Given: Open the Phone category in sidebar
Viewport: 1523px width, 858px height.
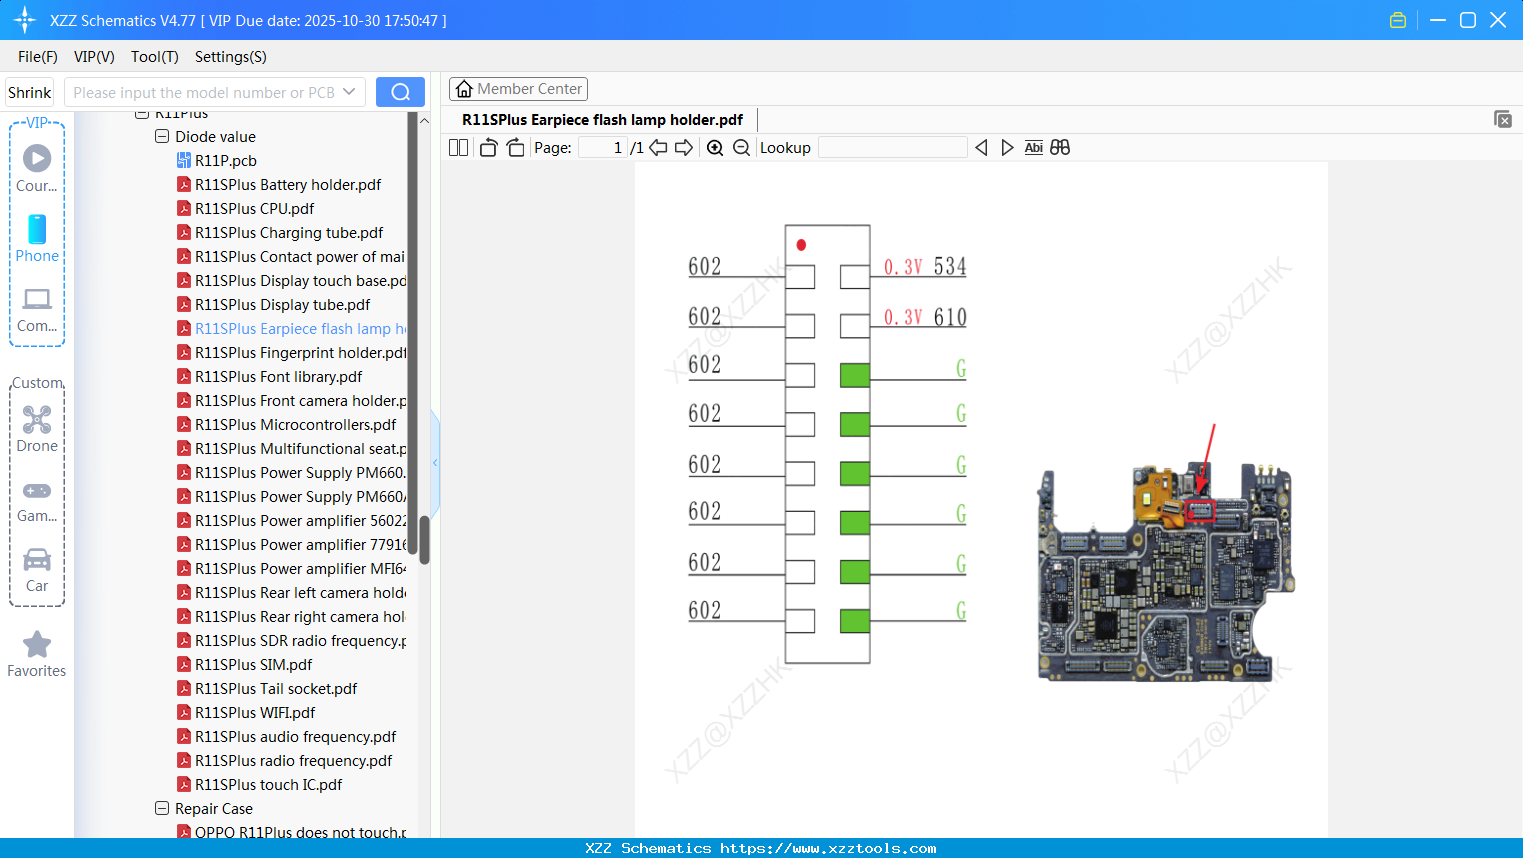Looking at the screenshot, I should coord(37,239).
